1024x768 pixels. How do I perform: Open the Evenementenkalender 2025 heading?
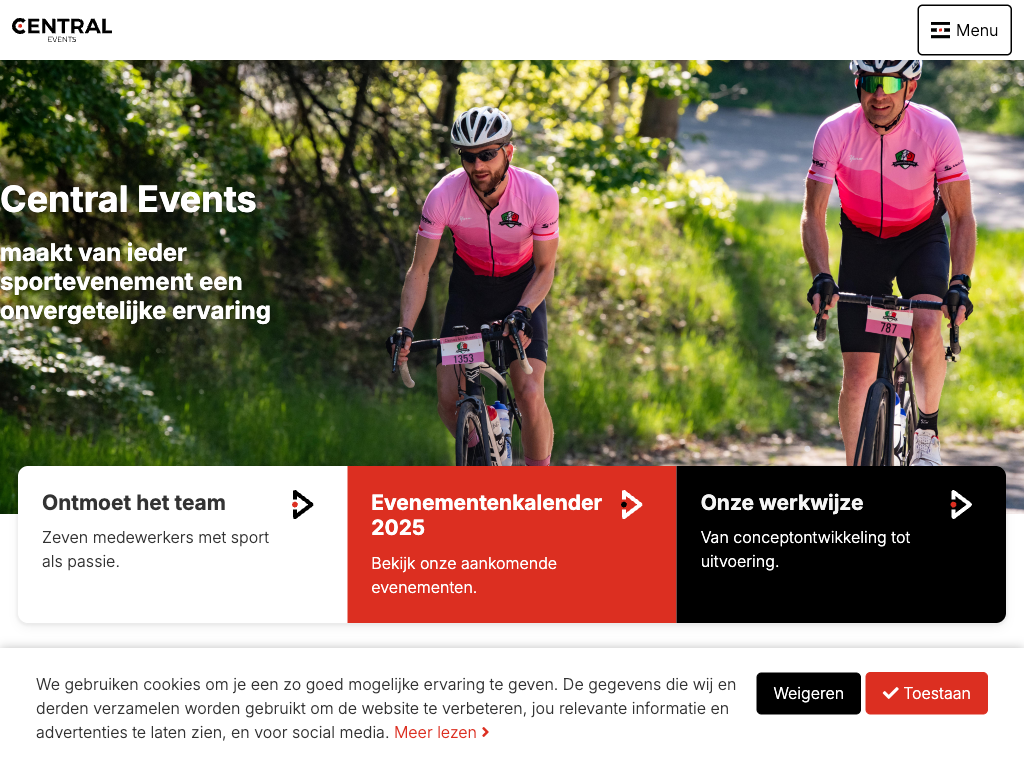click(487, 515)
